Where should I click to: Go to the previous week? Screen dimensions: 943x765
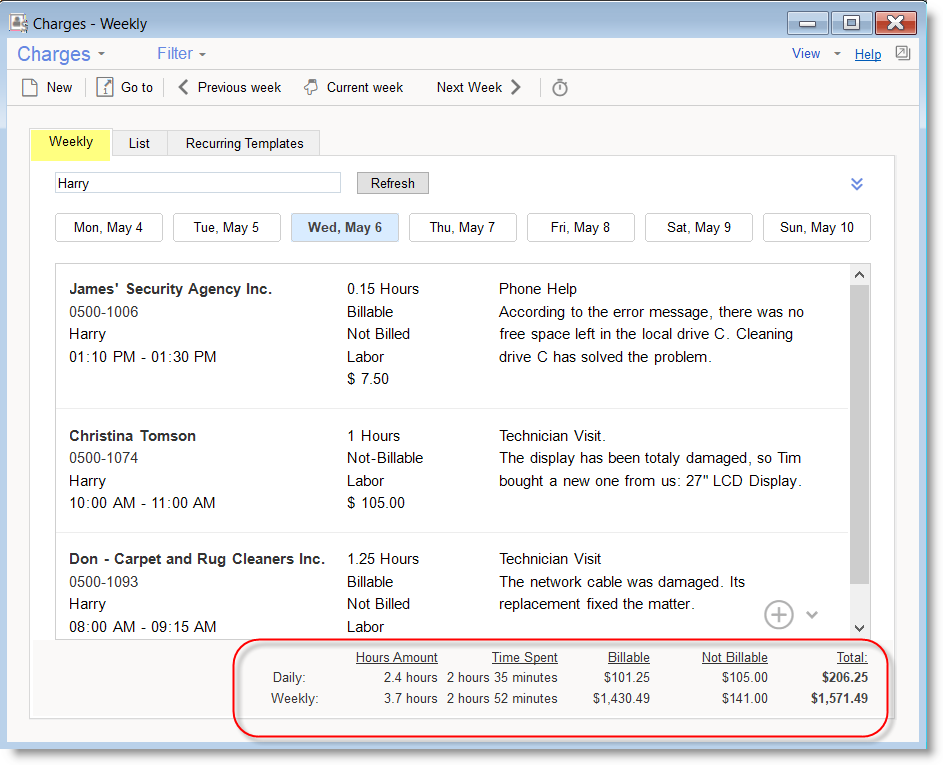tap(229, 87)
